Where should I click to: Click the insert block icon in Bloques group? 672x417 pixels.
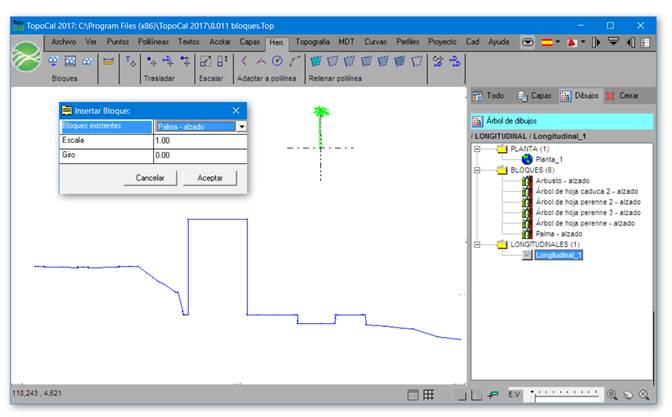pyautogui.click(x=53, y=62)
